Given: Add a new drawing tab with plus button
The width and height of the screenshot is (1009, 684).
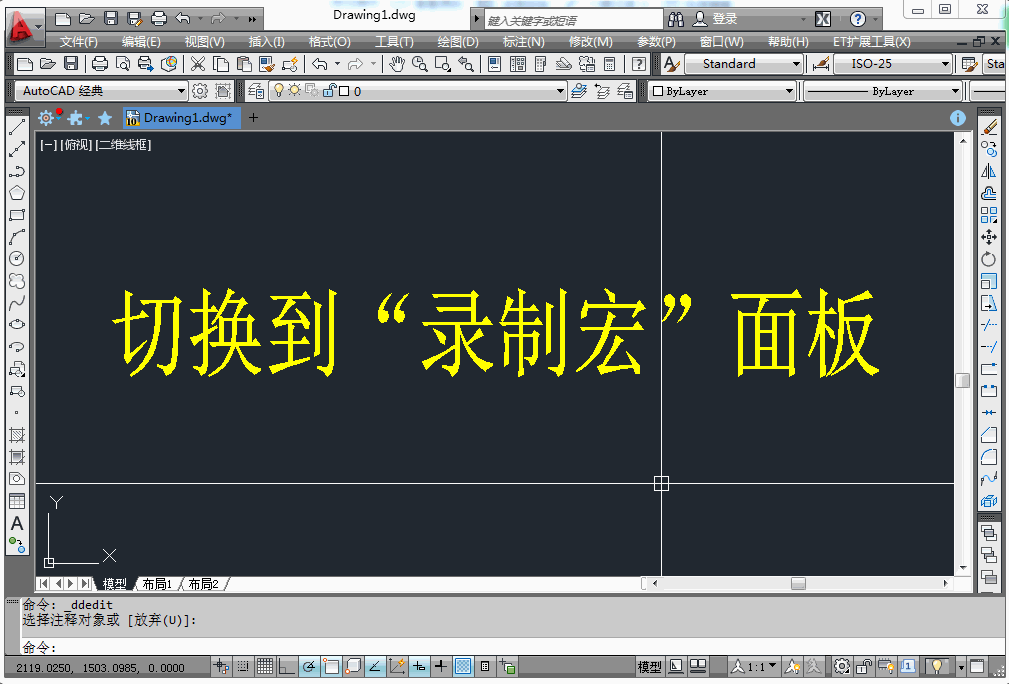Looking at the screenshot, I should pyautogui.click(x=254, y=118).
